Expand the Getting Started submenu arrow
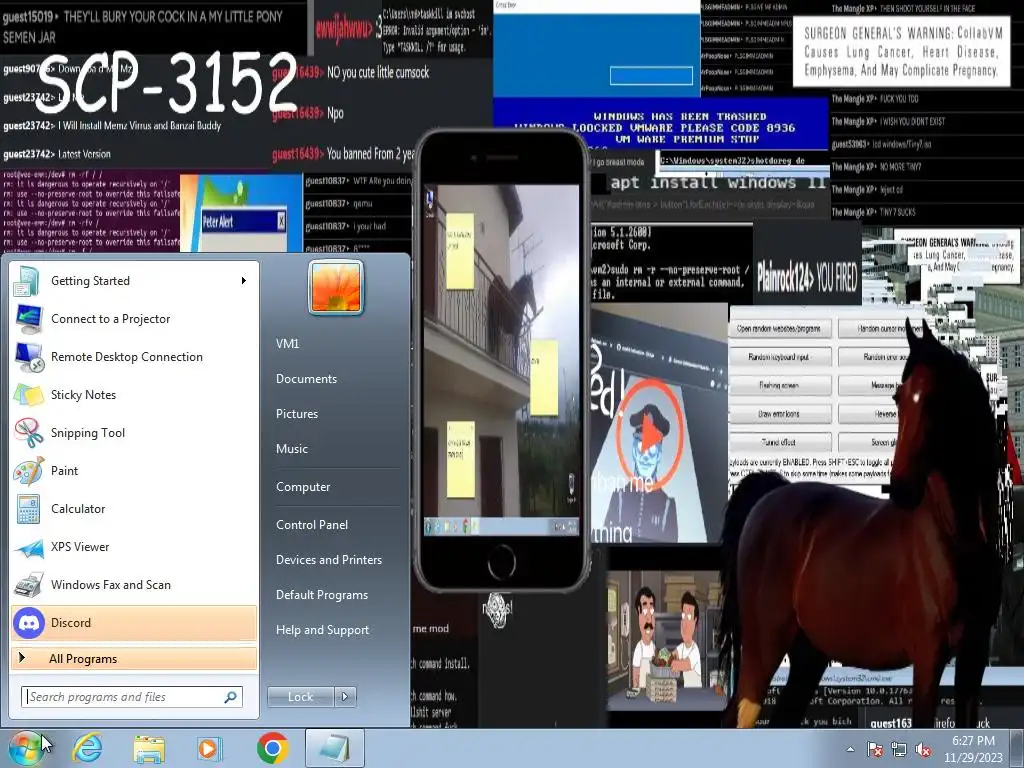Image resolution: width=1024 pixels, height=768 pixels. (244, 281)
